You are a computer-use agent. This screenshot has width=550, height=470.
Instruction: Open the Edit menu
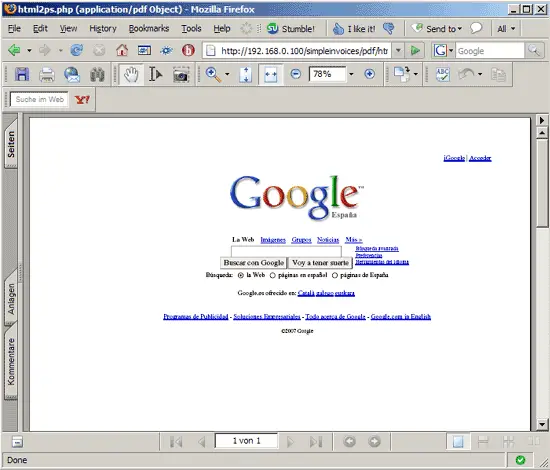[x=40, y=28]
